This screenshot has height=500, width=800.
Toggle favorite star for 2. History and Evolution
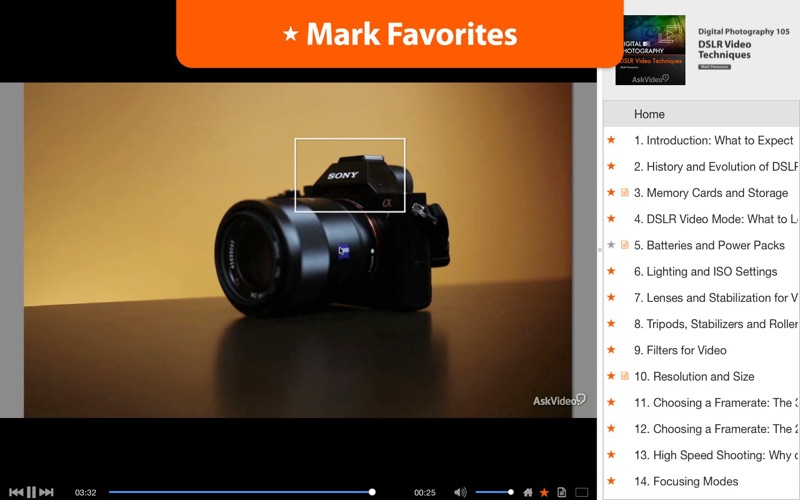[x=611, y=166]
